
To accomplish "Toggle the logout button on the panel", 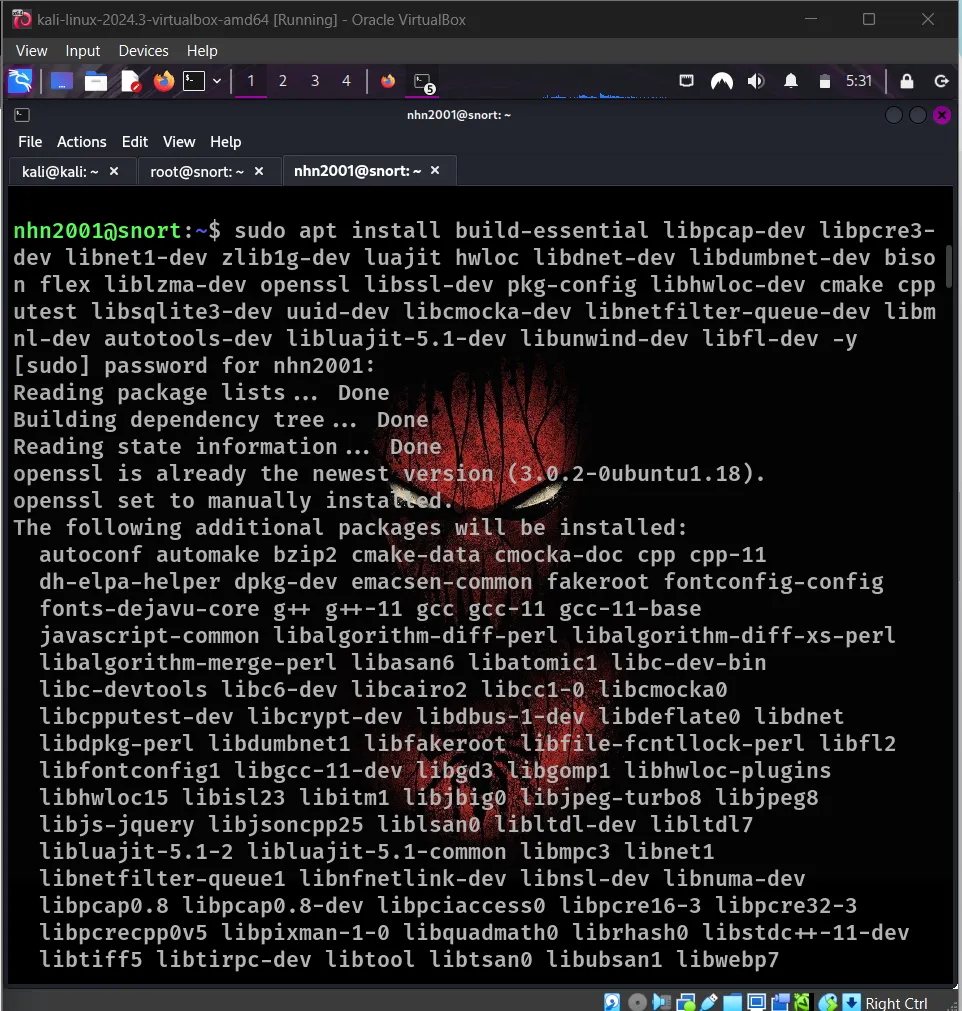I will click(x=941, y=82).
